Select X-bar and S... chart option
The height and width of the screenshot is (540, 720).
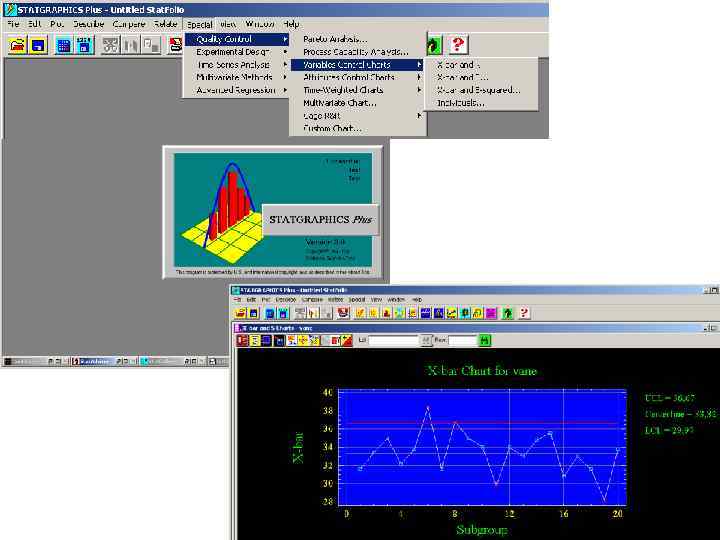tap(481, 78)
